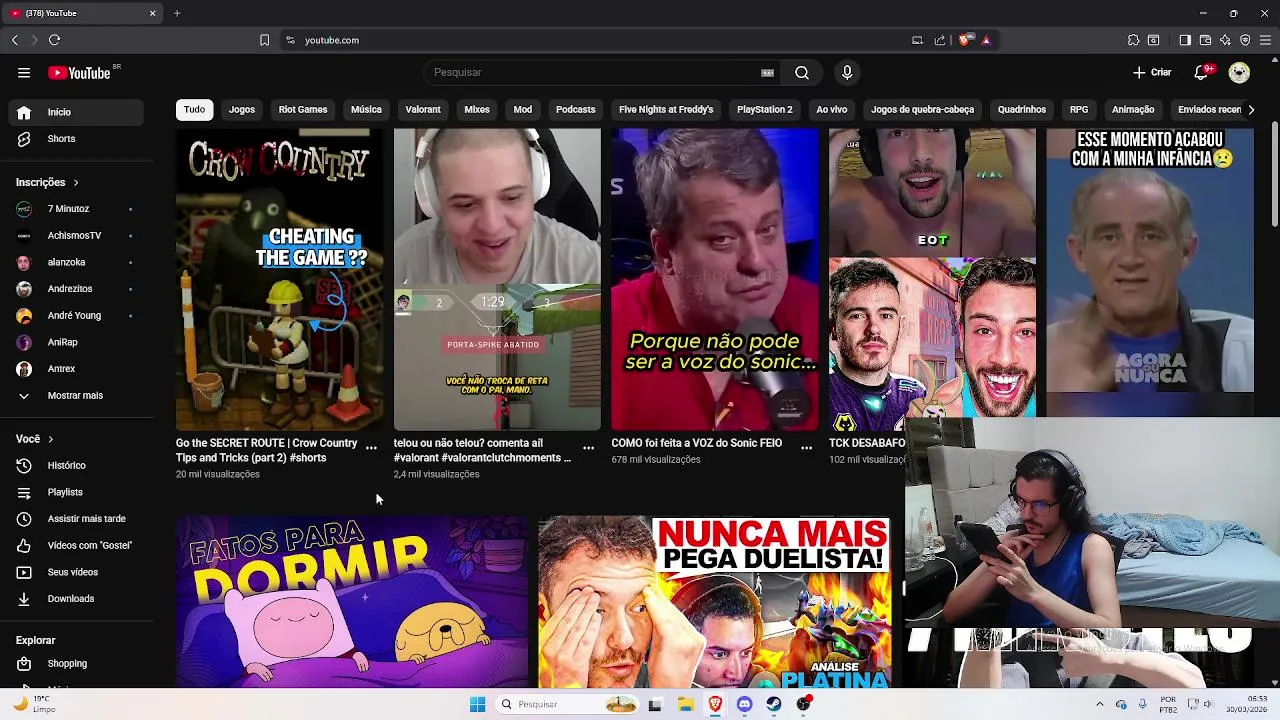This screenshot has width=1280, height=720.
Task: Open more options for telou ou não telou short
Action: tap(589, 448)
